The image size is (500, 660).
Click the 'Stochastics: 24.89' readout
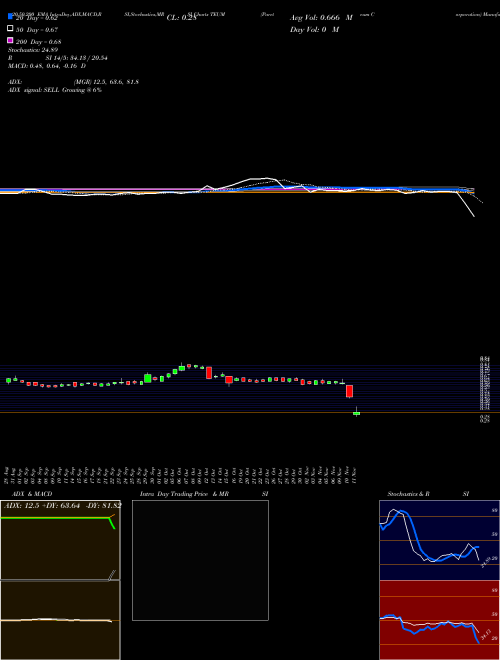click(x=33, y=50)
